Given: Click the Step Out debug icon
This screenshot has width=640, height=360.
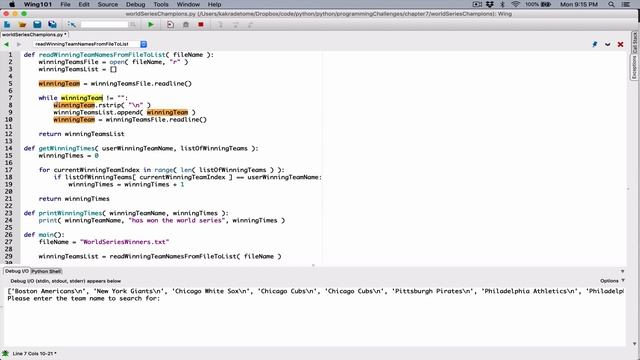Looking at the screenshot, I should click(251, 25).
